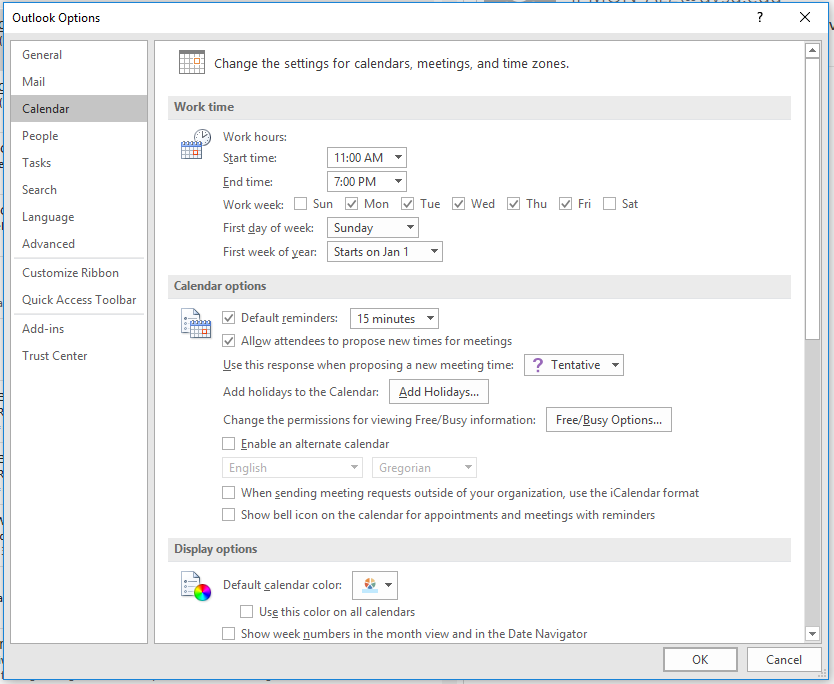
Task: Open Free/Busy Options button
Action: [x=608, y=420]
